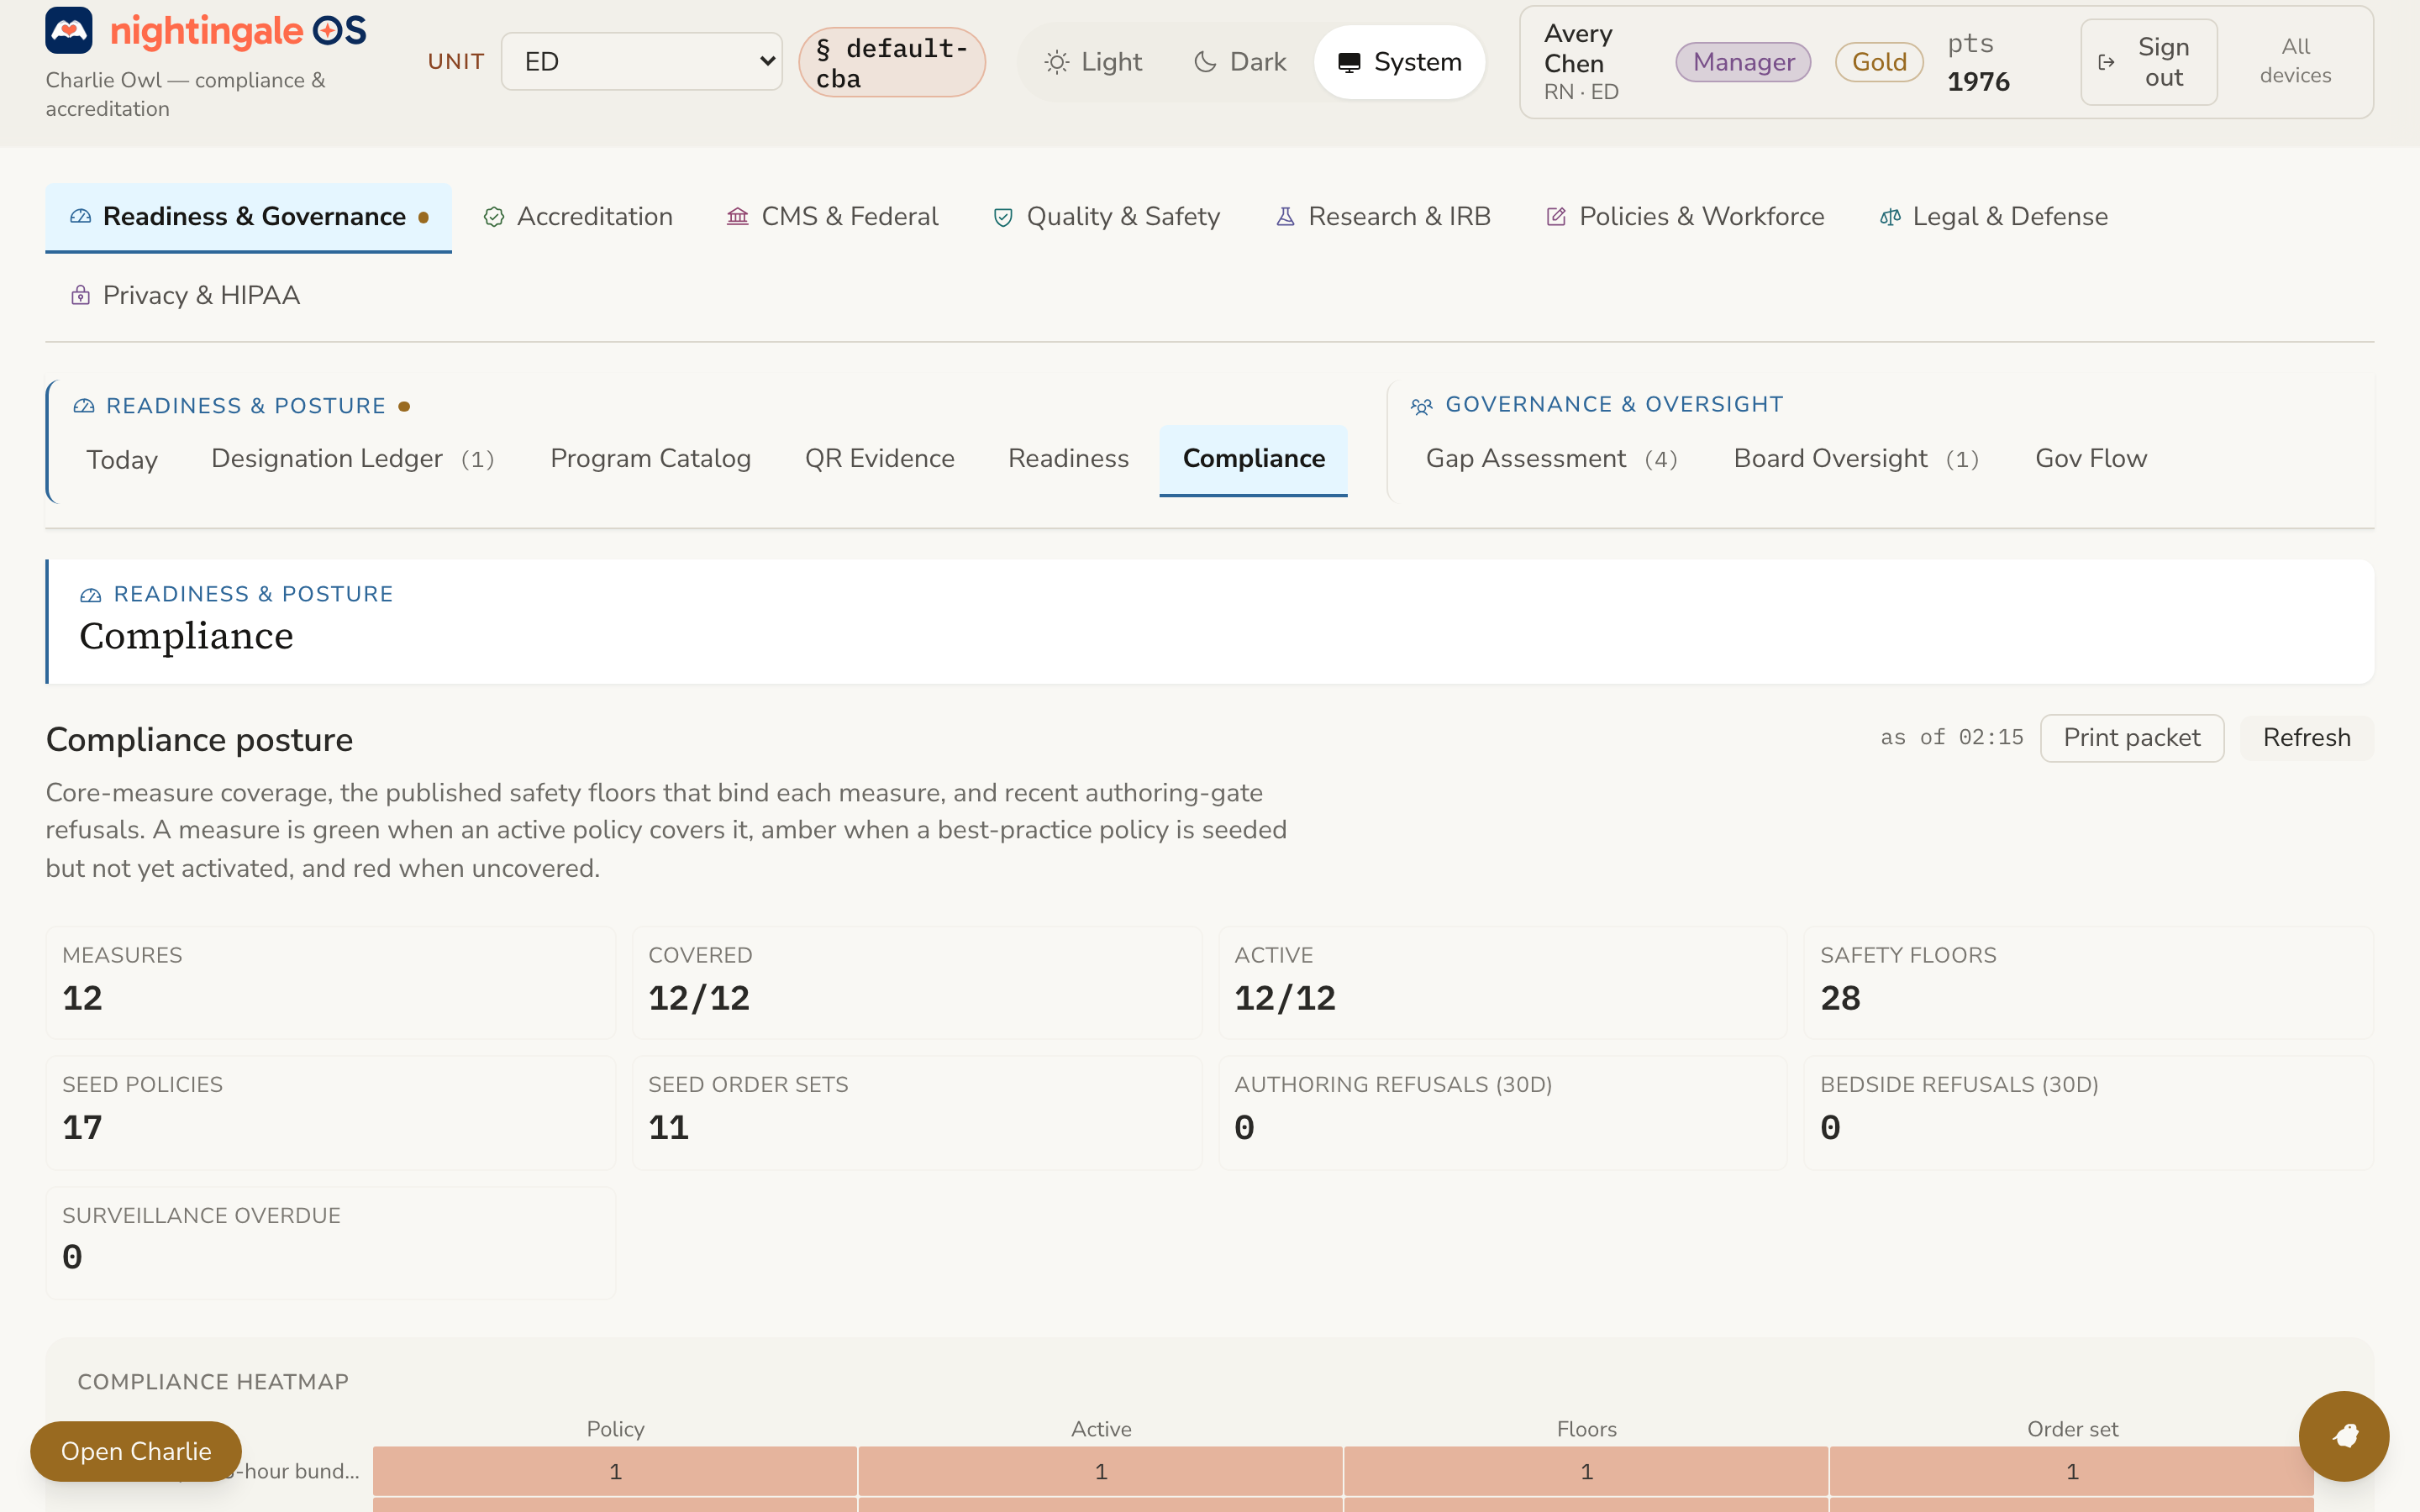Open the CMS & Federal tab
This screenshot has width=2420, height=1512.
point(832,216)
